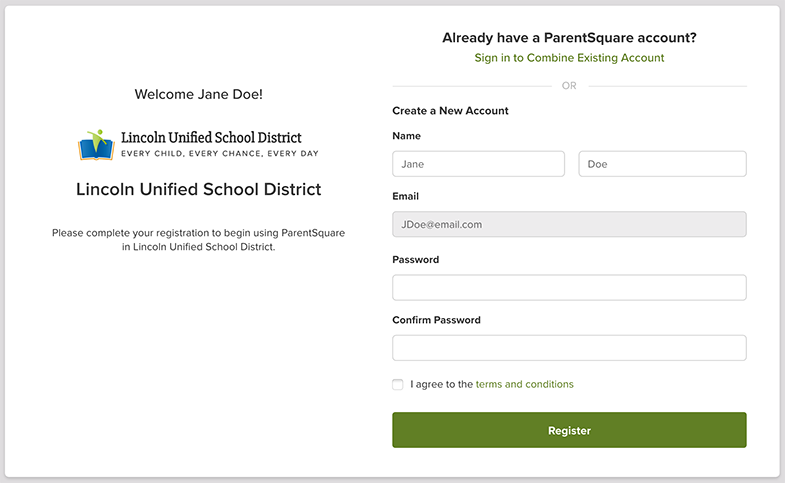The width and height of the screenshot is (785, 483).
Task: Select the Password input field
Action: click(x=569, y=287)
